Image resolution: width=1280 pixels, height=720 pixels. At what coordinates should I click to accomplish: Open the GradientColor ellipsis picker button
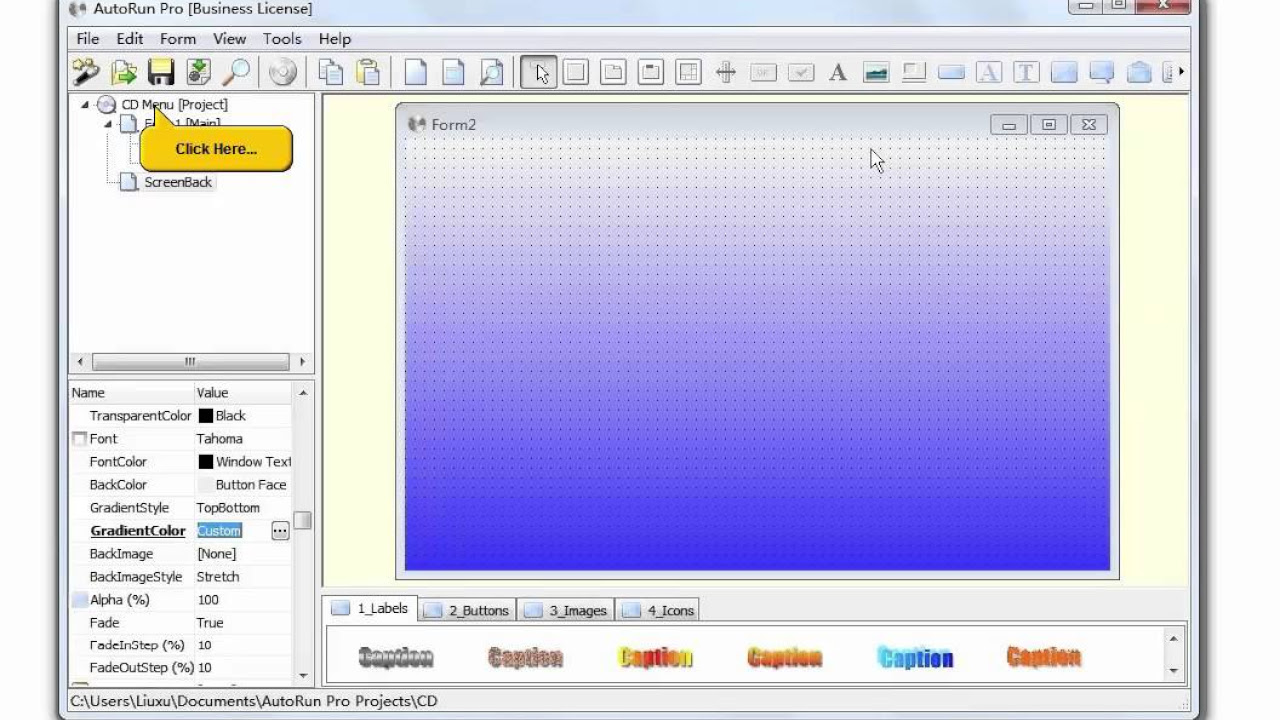(x=280, y=531)
